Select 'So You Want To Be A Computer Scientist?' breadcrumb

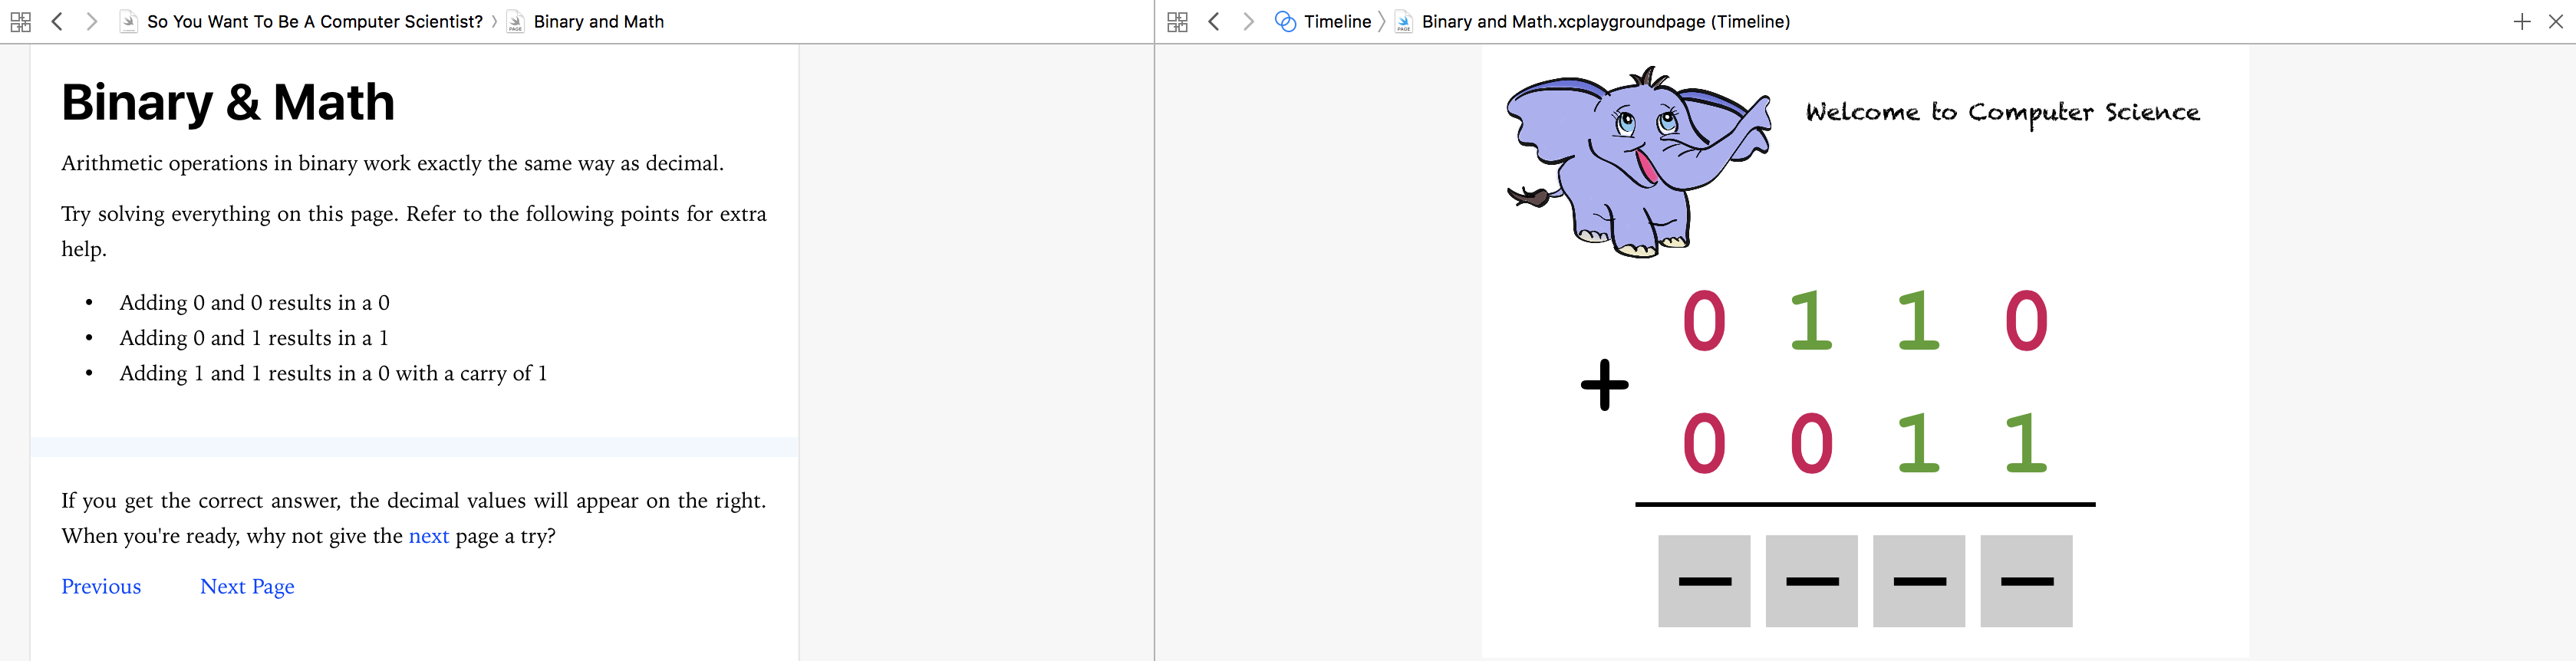click(315, 21)
